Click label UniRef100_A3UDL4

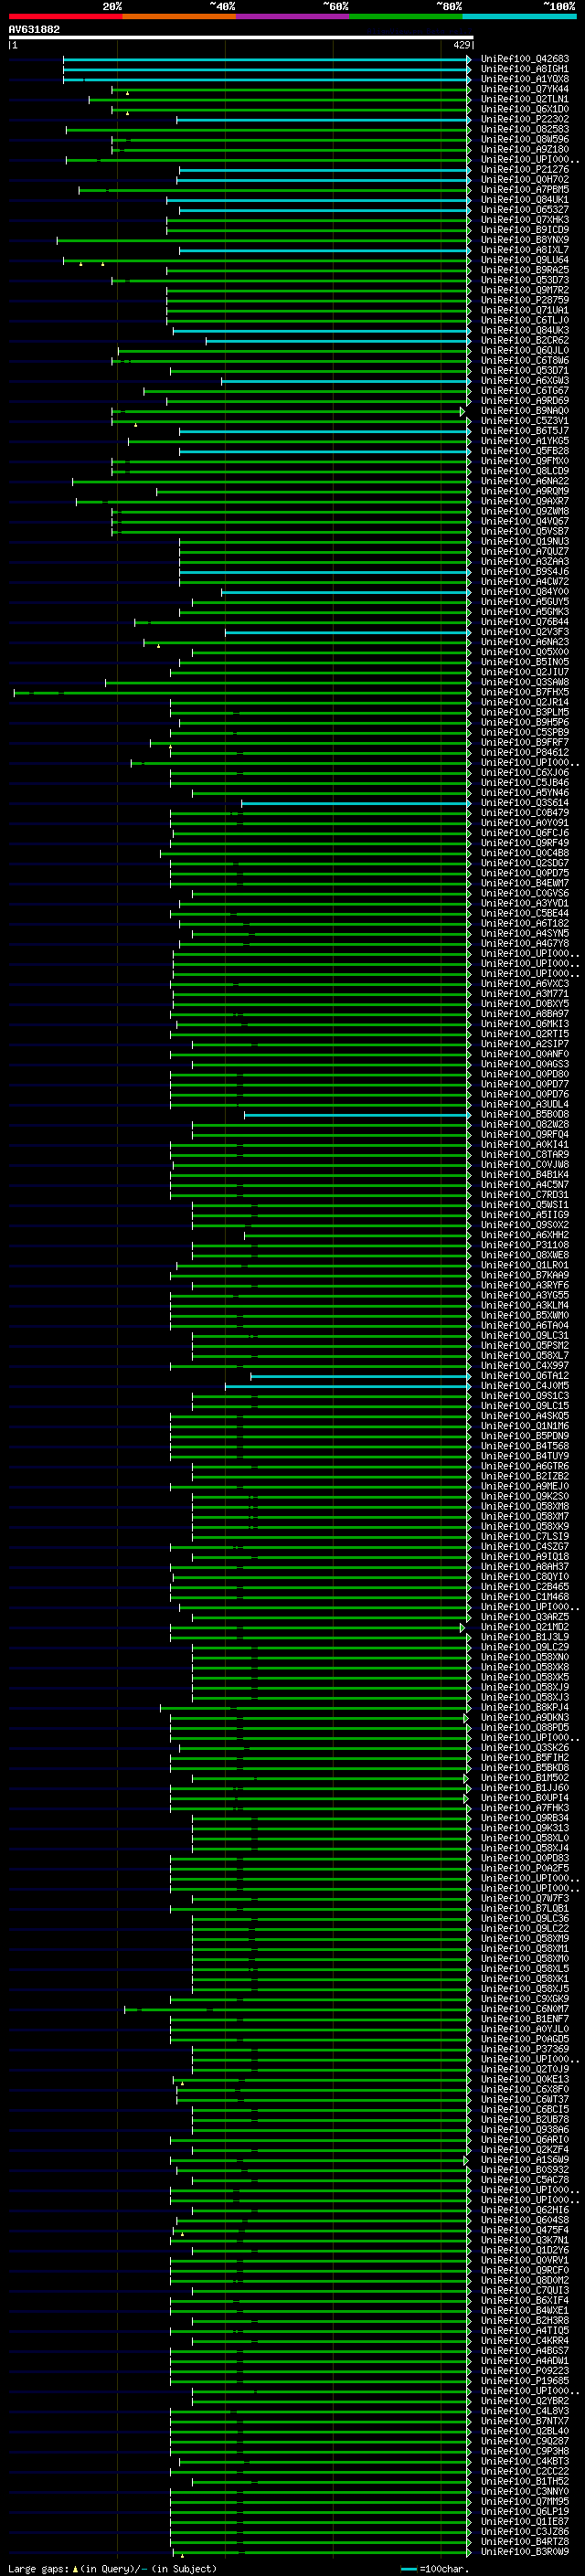pos(525,1105)
